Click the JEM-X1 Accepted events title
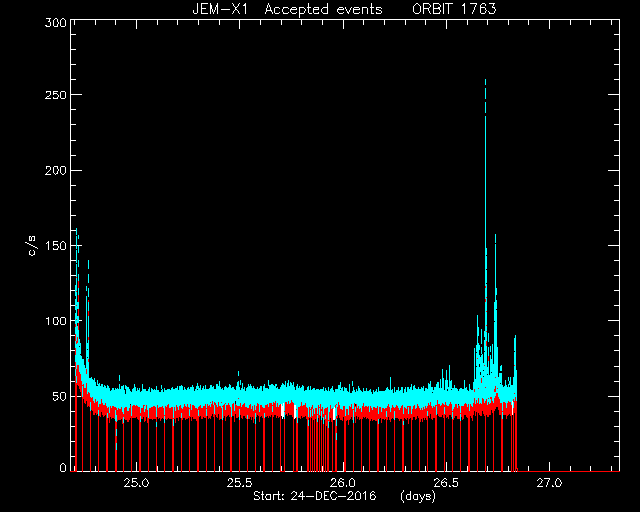This screenshot has width=640, height=512. 287,9
